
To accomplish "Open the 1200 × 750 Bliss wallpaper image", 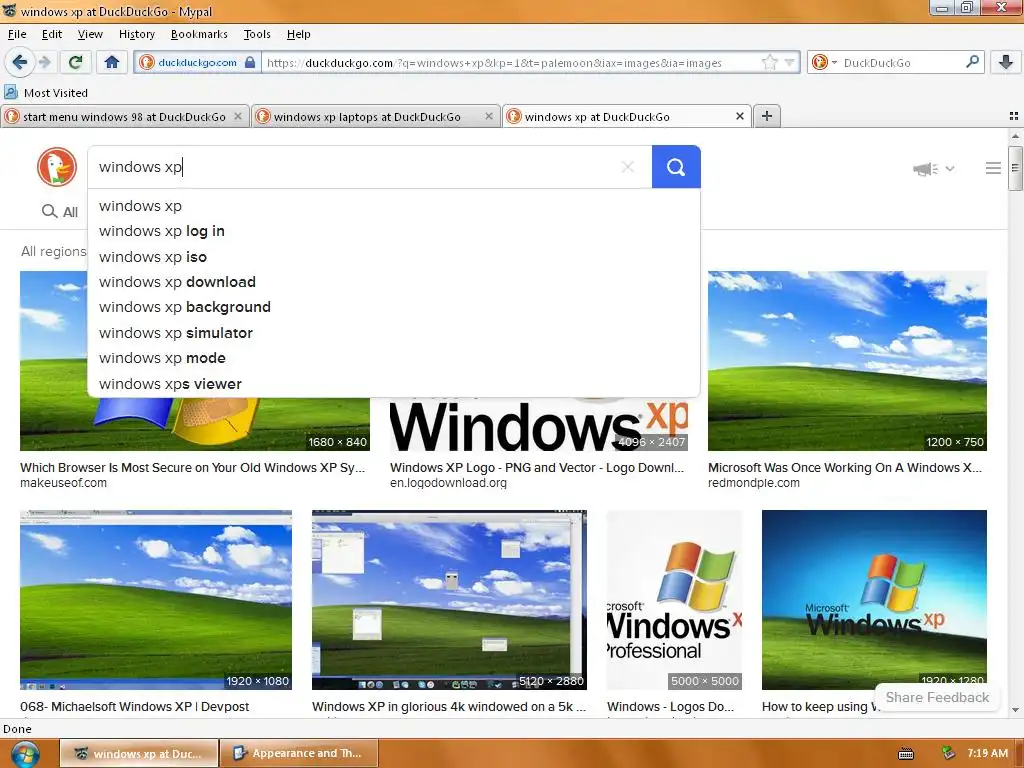I will pos(847,361).
